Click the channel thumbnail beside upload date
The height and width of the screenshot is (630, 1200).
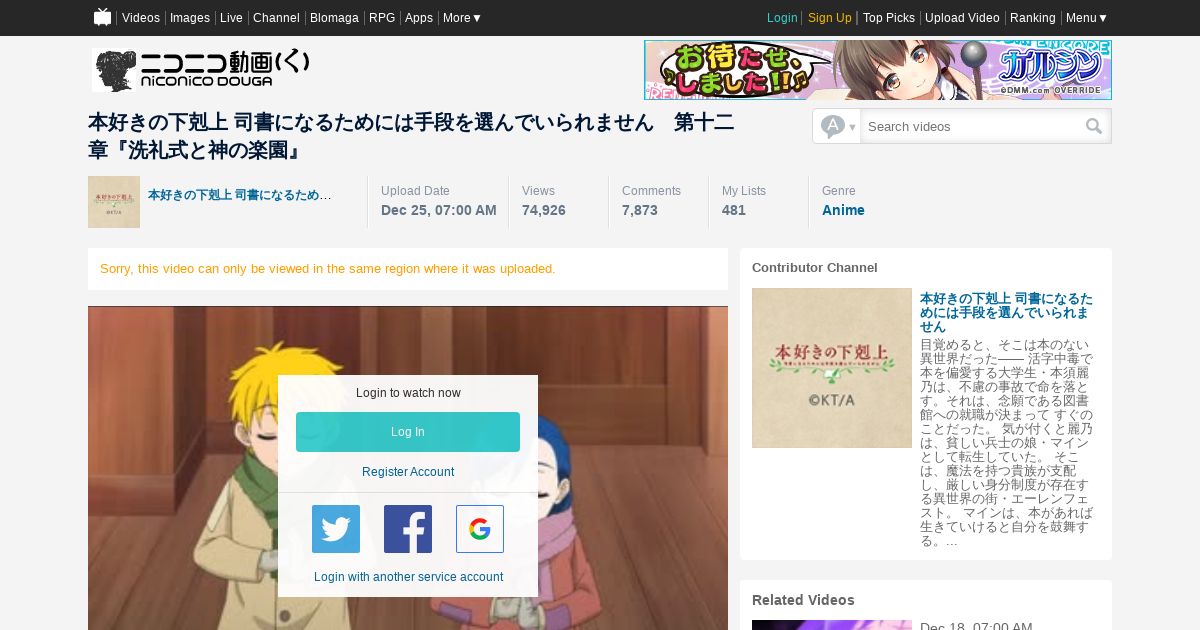(x=114, y=202)
